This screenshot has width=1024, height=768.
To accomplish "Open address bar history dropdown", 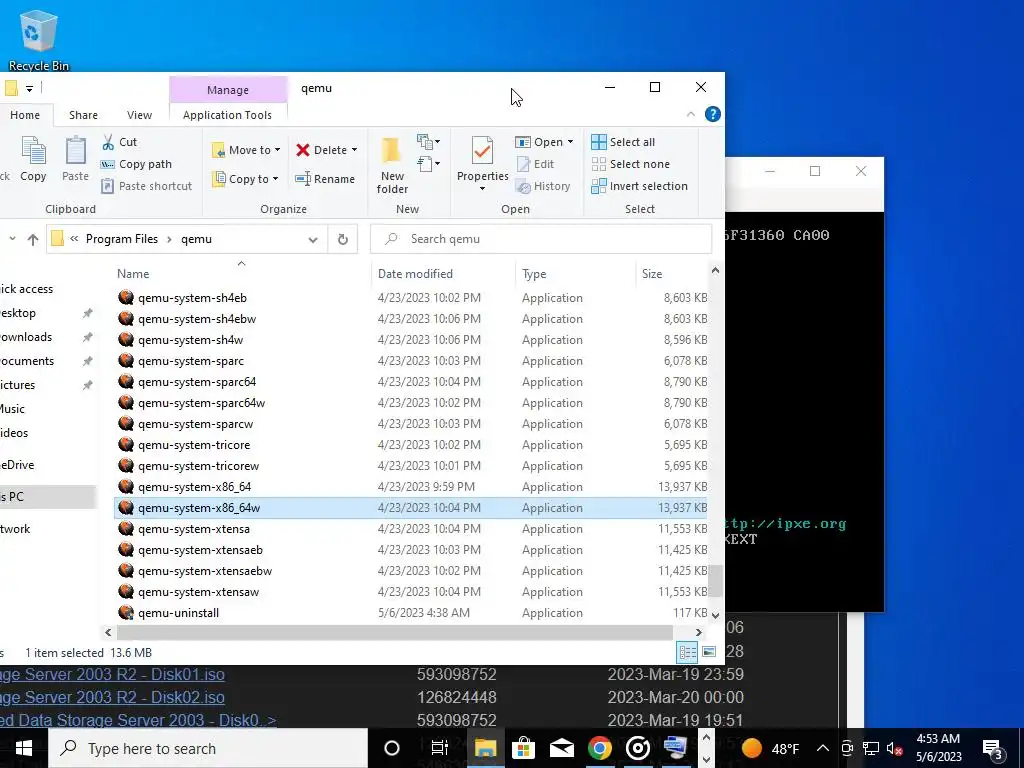I will point(313,240).
